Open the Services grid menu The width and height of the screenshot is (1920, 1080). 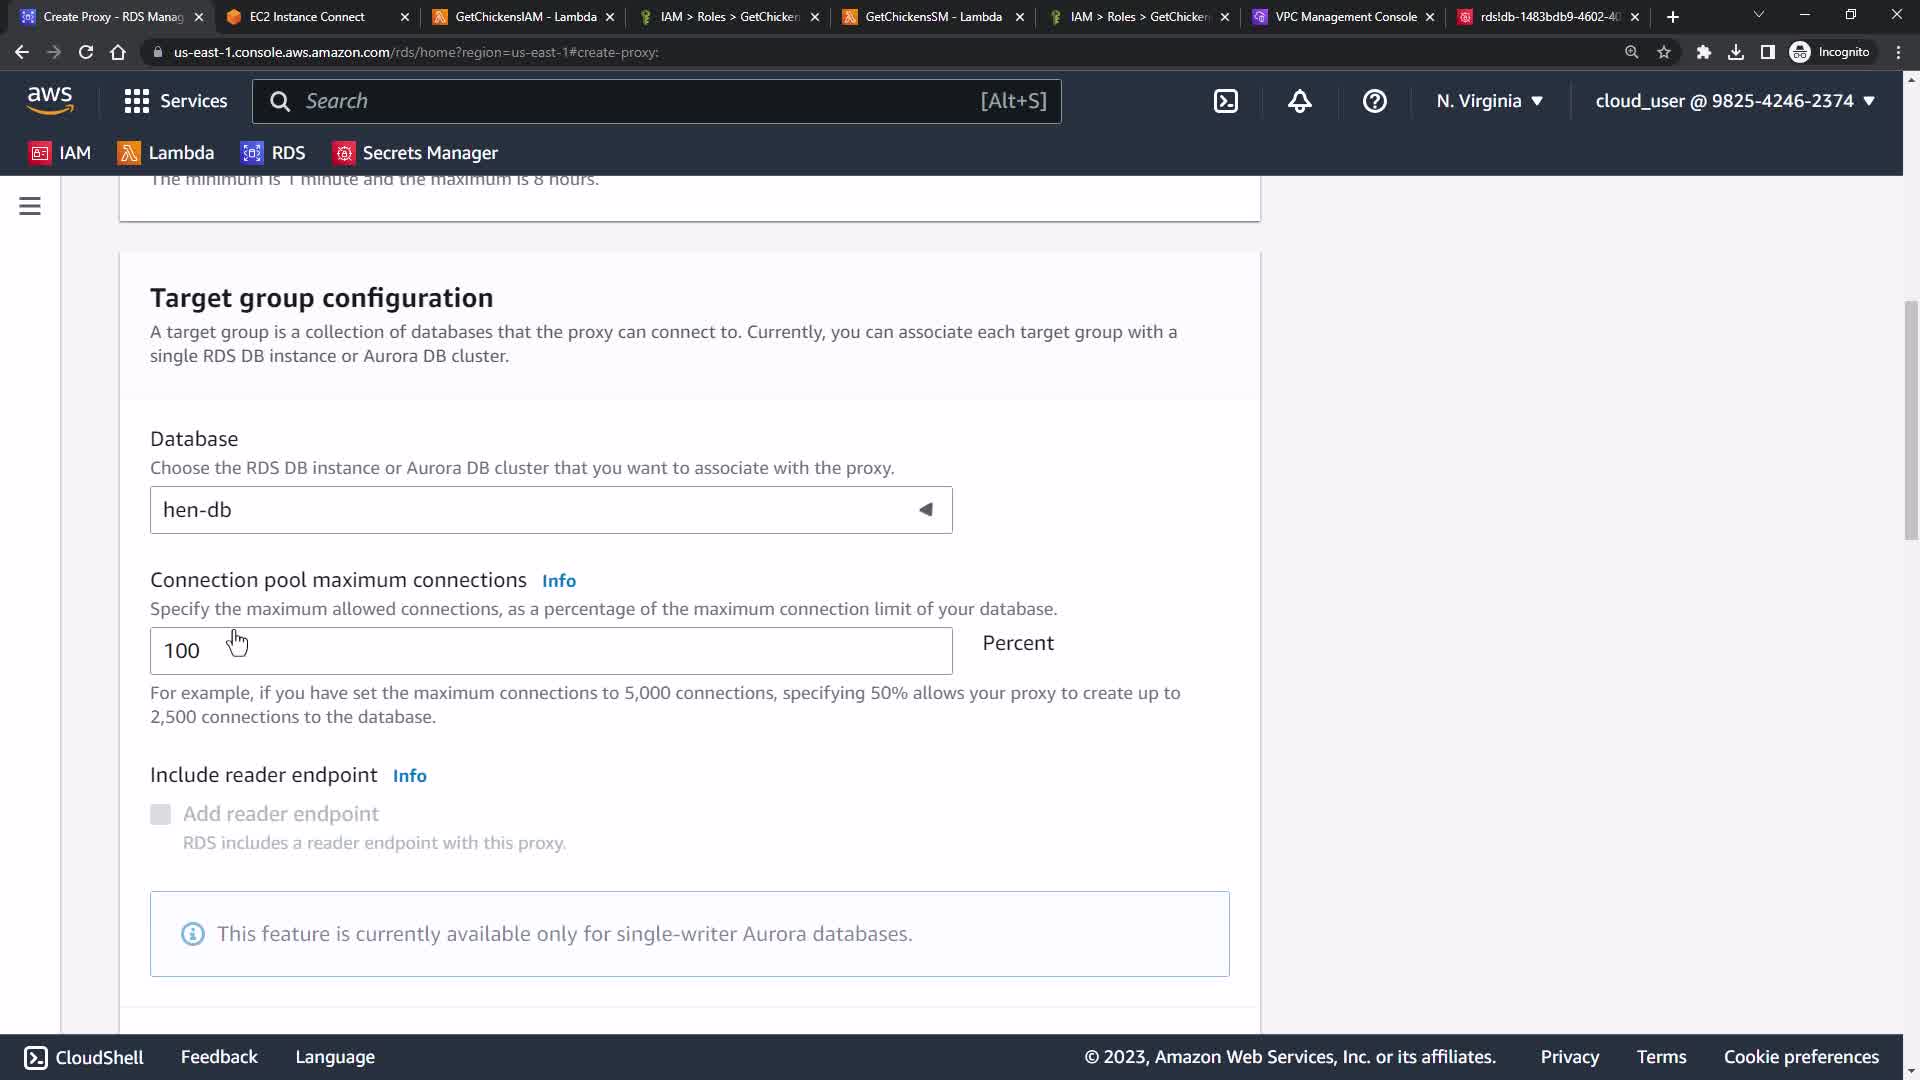(x=175, y=101)
